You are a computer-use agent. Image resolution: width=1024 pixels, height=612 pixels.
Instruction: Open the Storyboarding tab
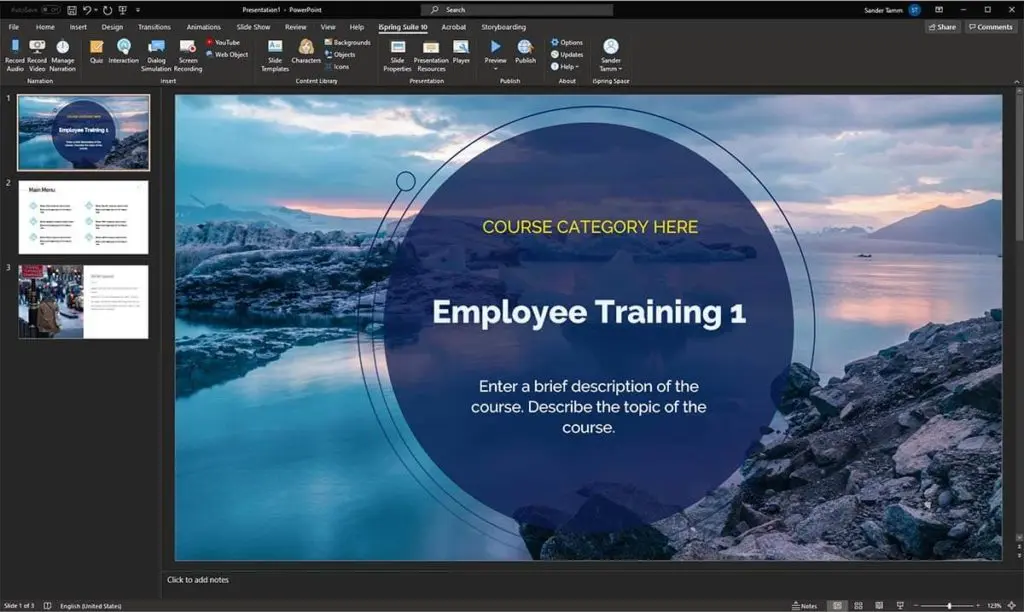coord(504,27)
